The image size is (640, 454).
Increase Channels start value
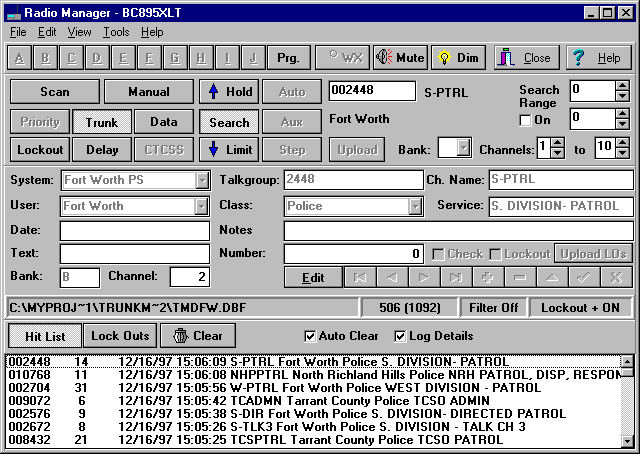pos(558,143)
